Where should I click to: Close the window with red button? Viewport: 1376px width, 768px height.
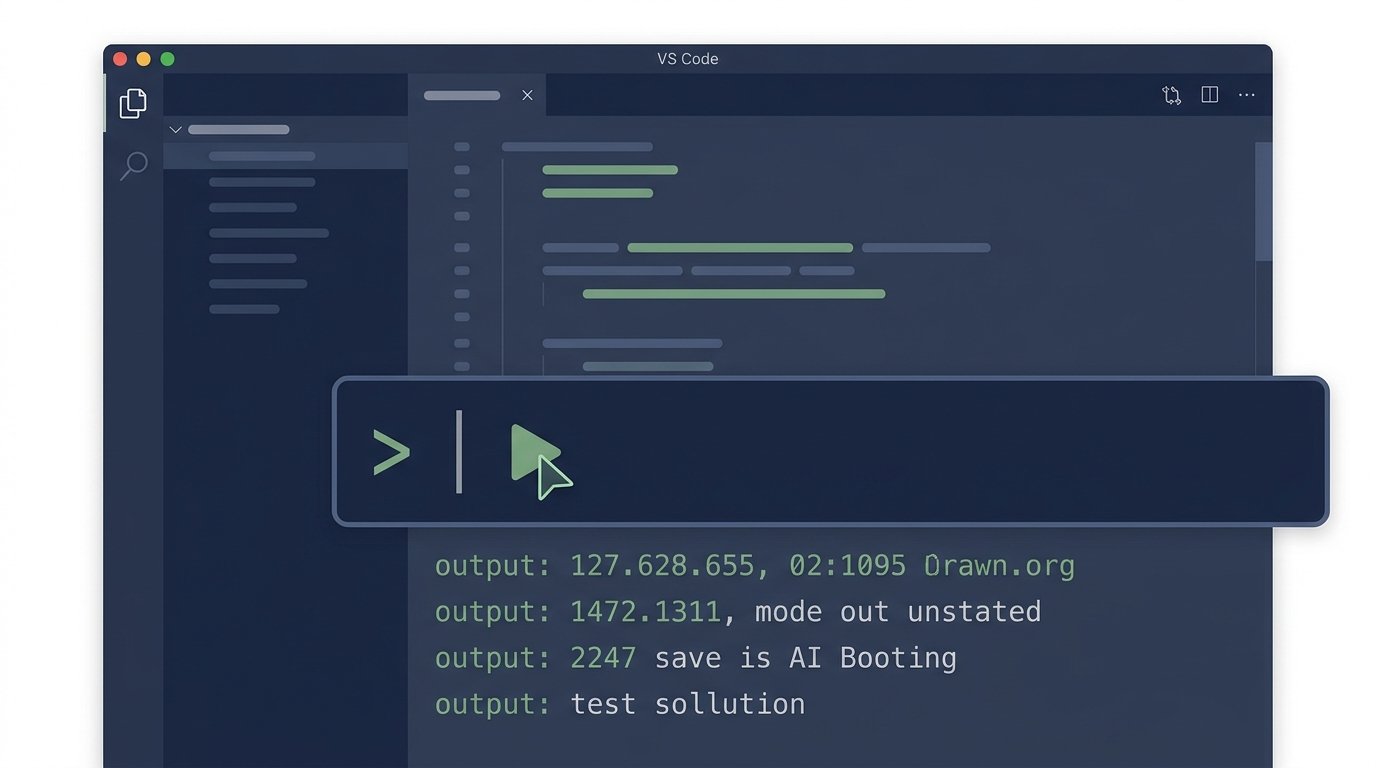tap(120, 59)
